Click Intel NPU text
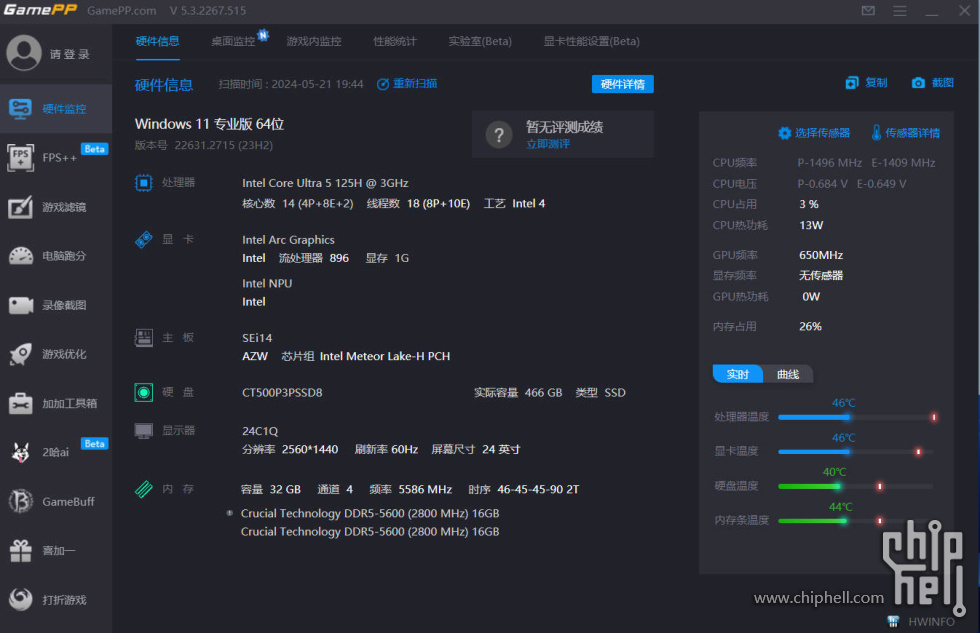Viewport: 980px width, 633px height. click(x=267, y=284)
